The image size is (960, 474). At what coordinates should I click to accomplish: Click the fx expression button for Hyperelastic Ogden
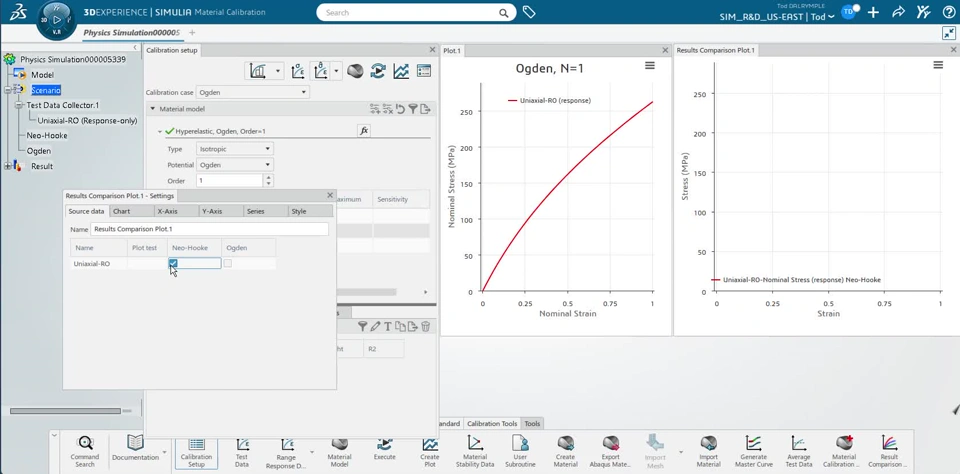point(364,130)
